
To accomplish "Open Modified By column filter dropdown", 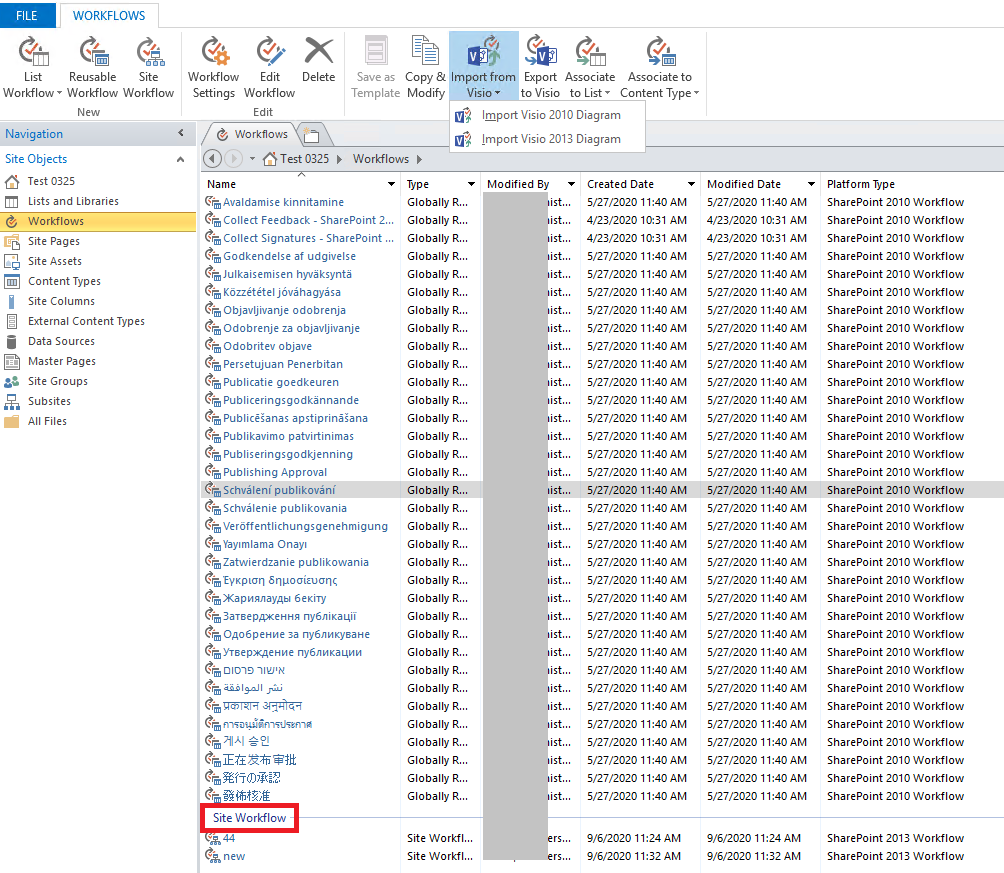I will 571,184.
